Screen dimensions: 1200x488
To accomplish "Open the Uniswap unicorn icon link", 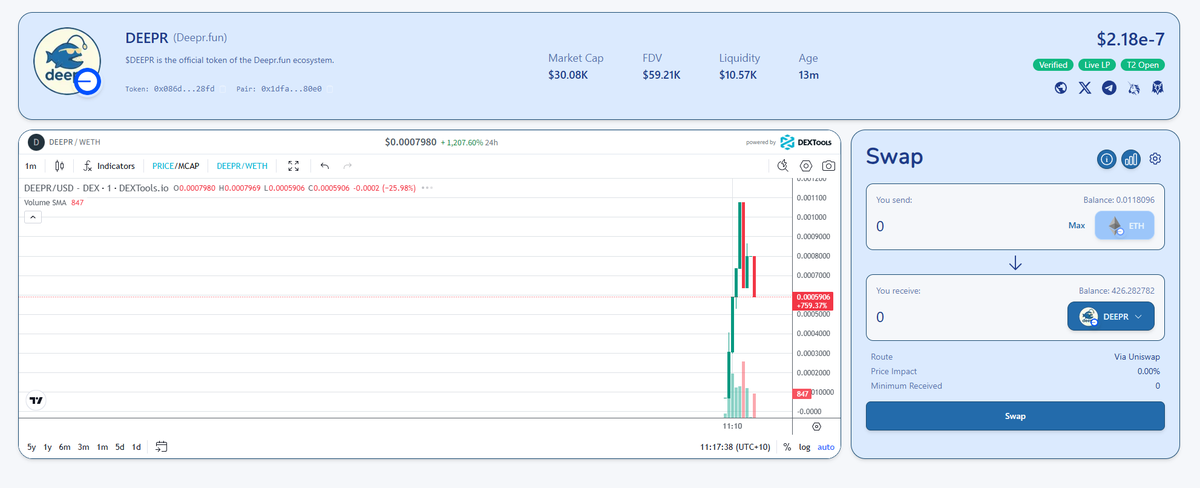I will click(1134, 88).
